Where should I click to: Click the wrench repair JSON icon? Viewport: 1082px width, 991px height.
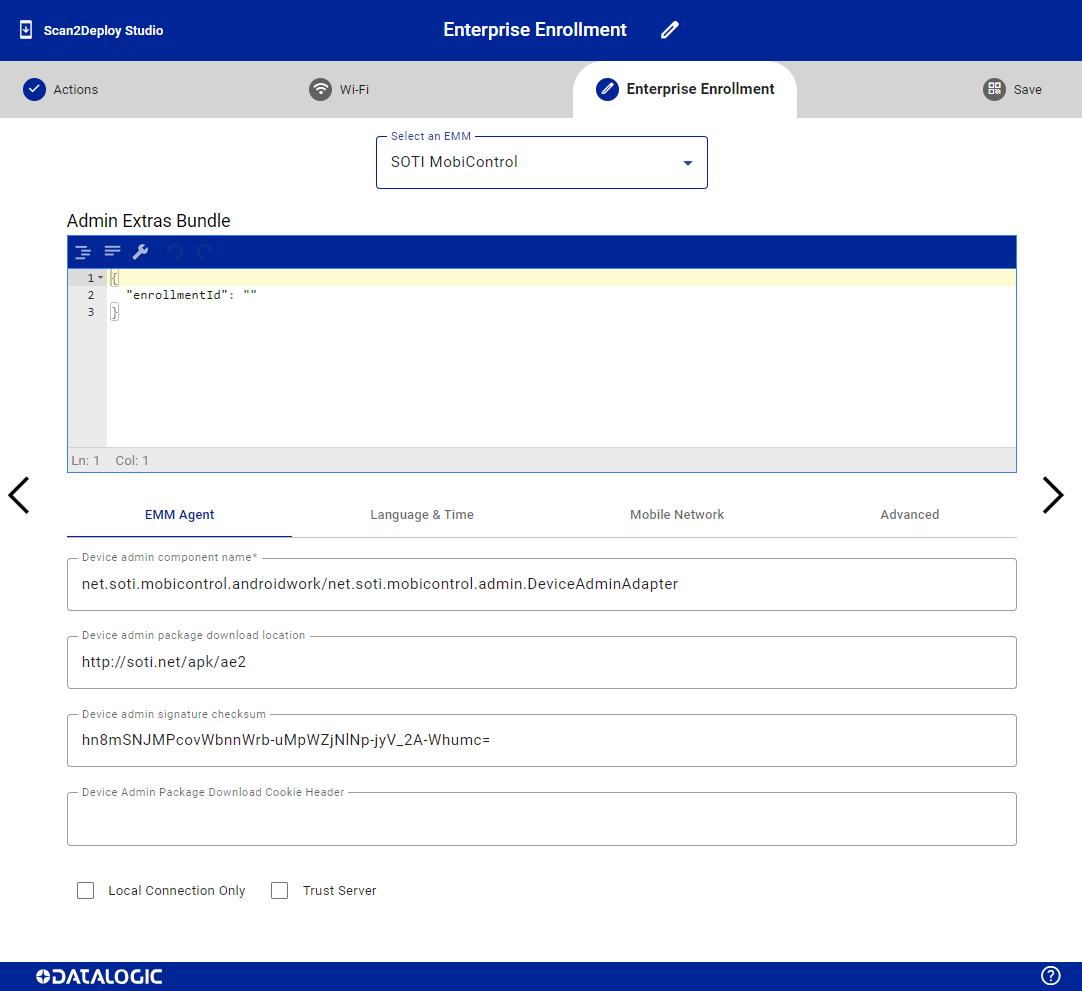tap(141, 252)
